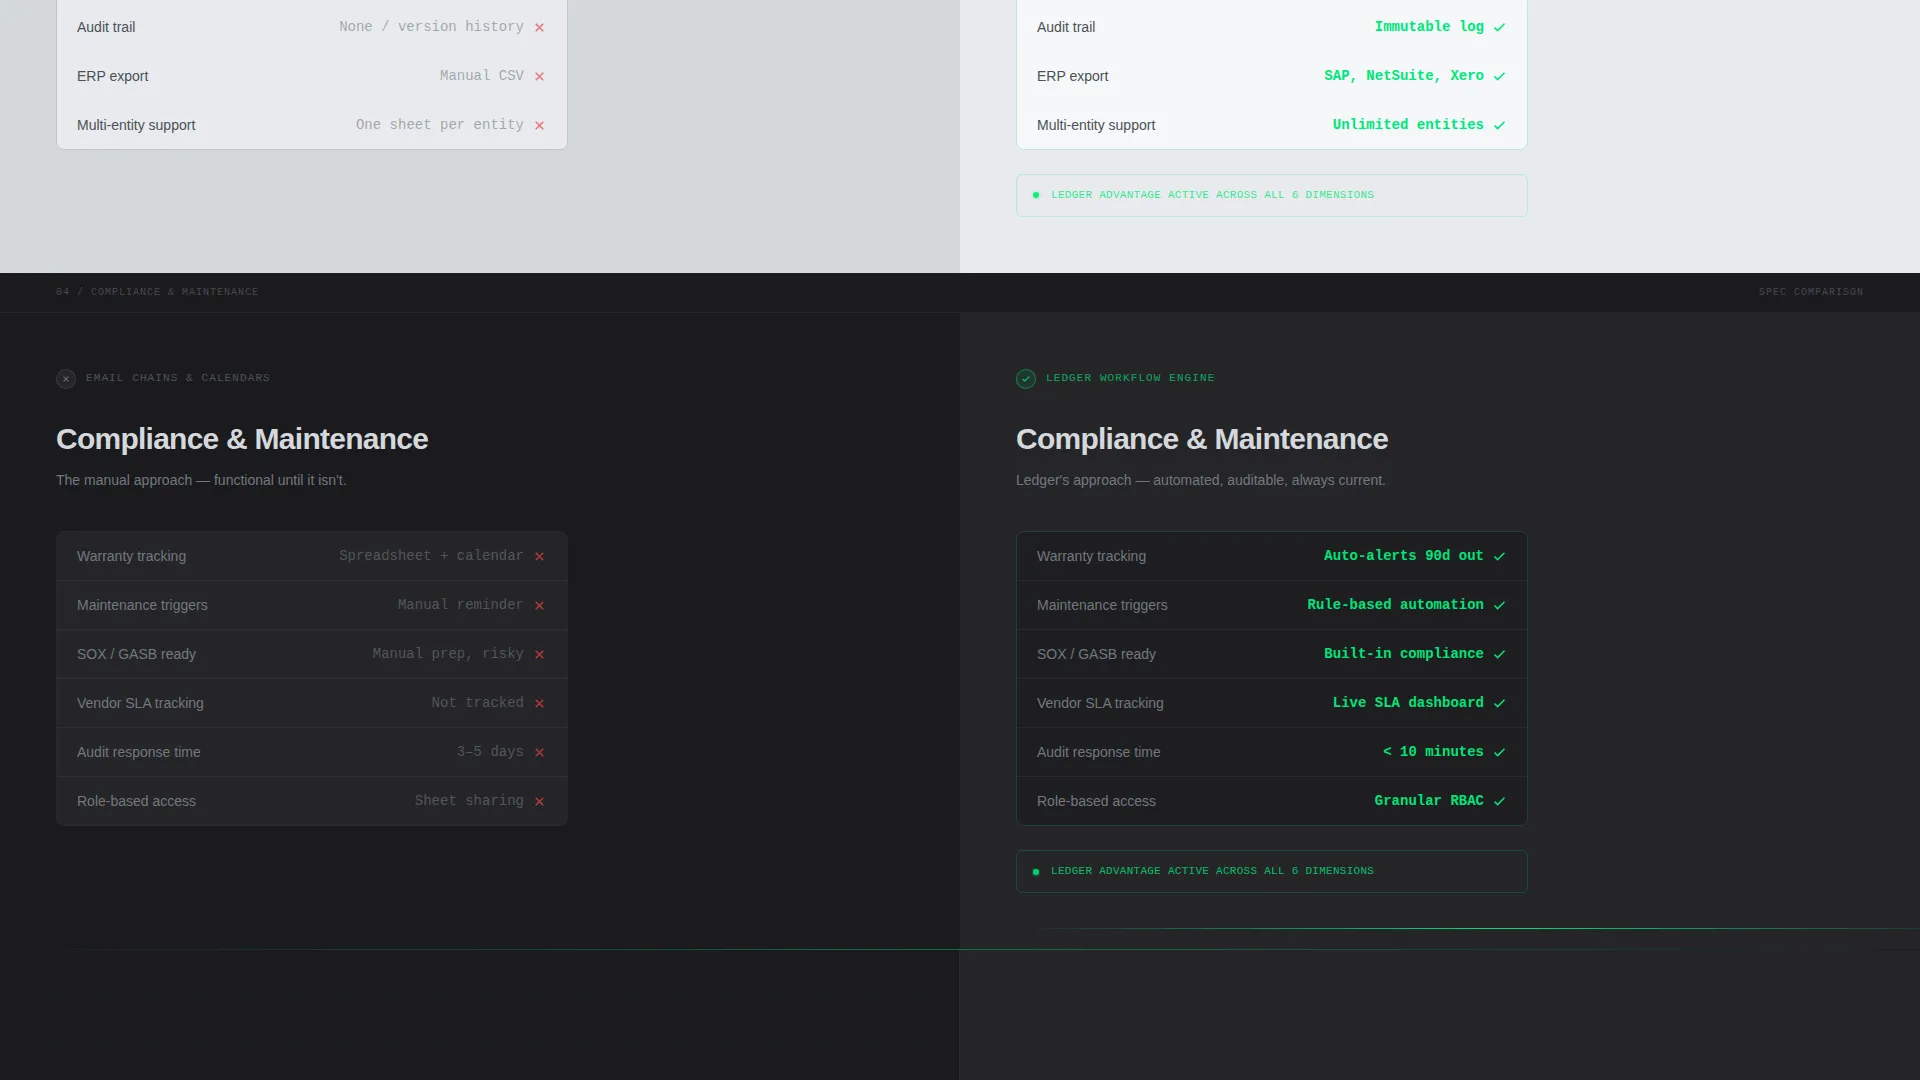Click the green check beside 'Immutable log'

1499,28
